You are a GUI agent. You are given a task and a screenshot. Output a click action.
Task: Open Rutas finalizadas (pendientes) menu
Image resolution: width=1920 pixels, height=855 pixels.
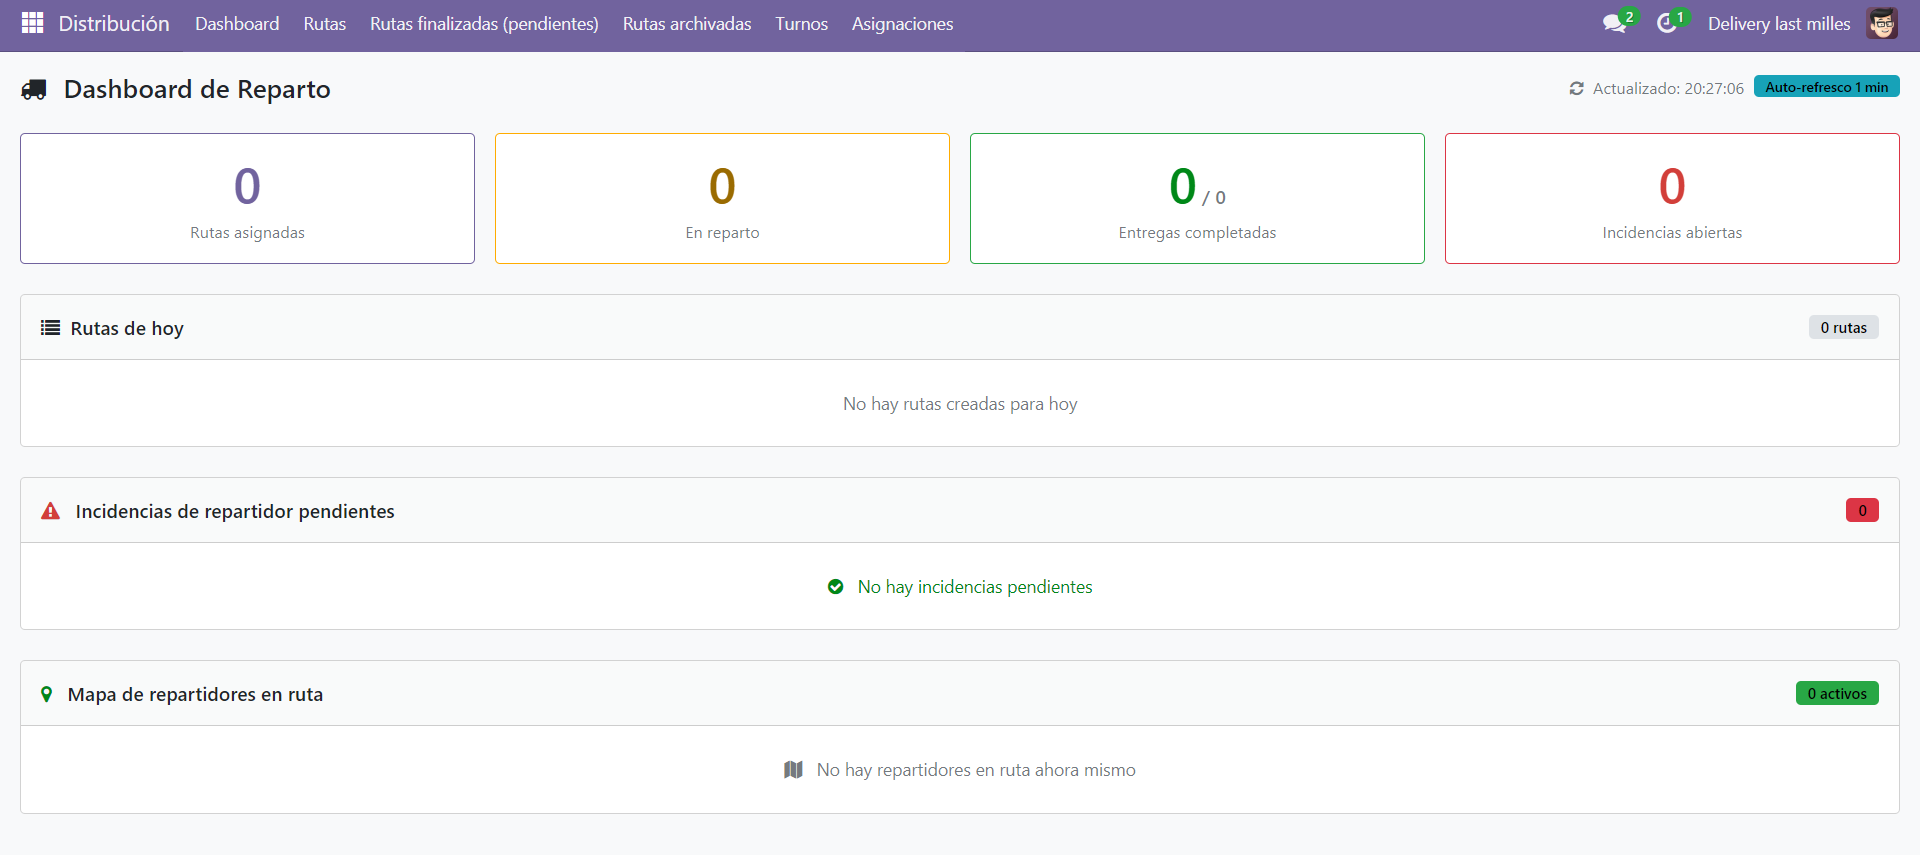point(484,23)
